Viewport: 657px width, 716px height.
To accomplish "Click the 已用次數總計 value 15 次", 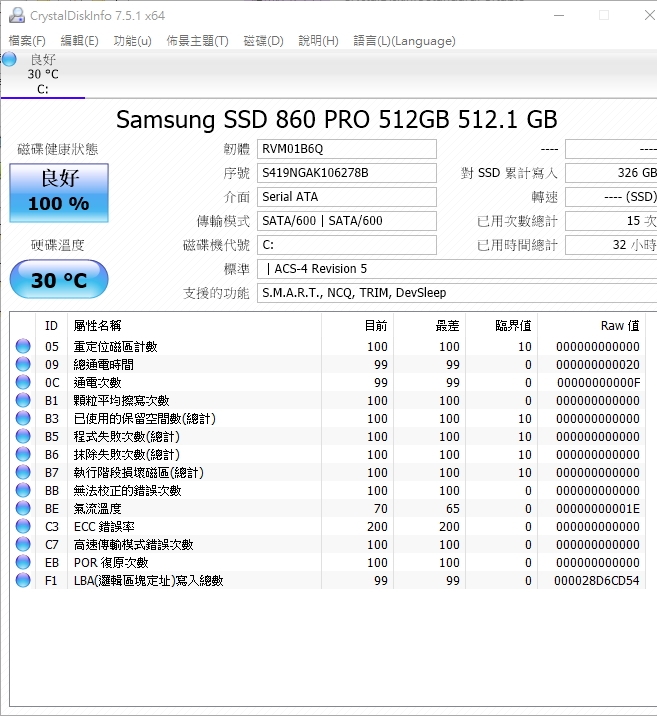I will [611, 221].
